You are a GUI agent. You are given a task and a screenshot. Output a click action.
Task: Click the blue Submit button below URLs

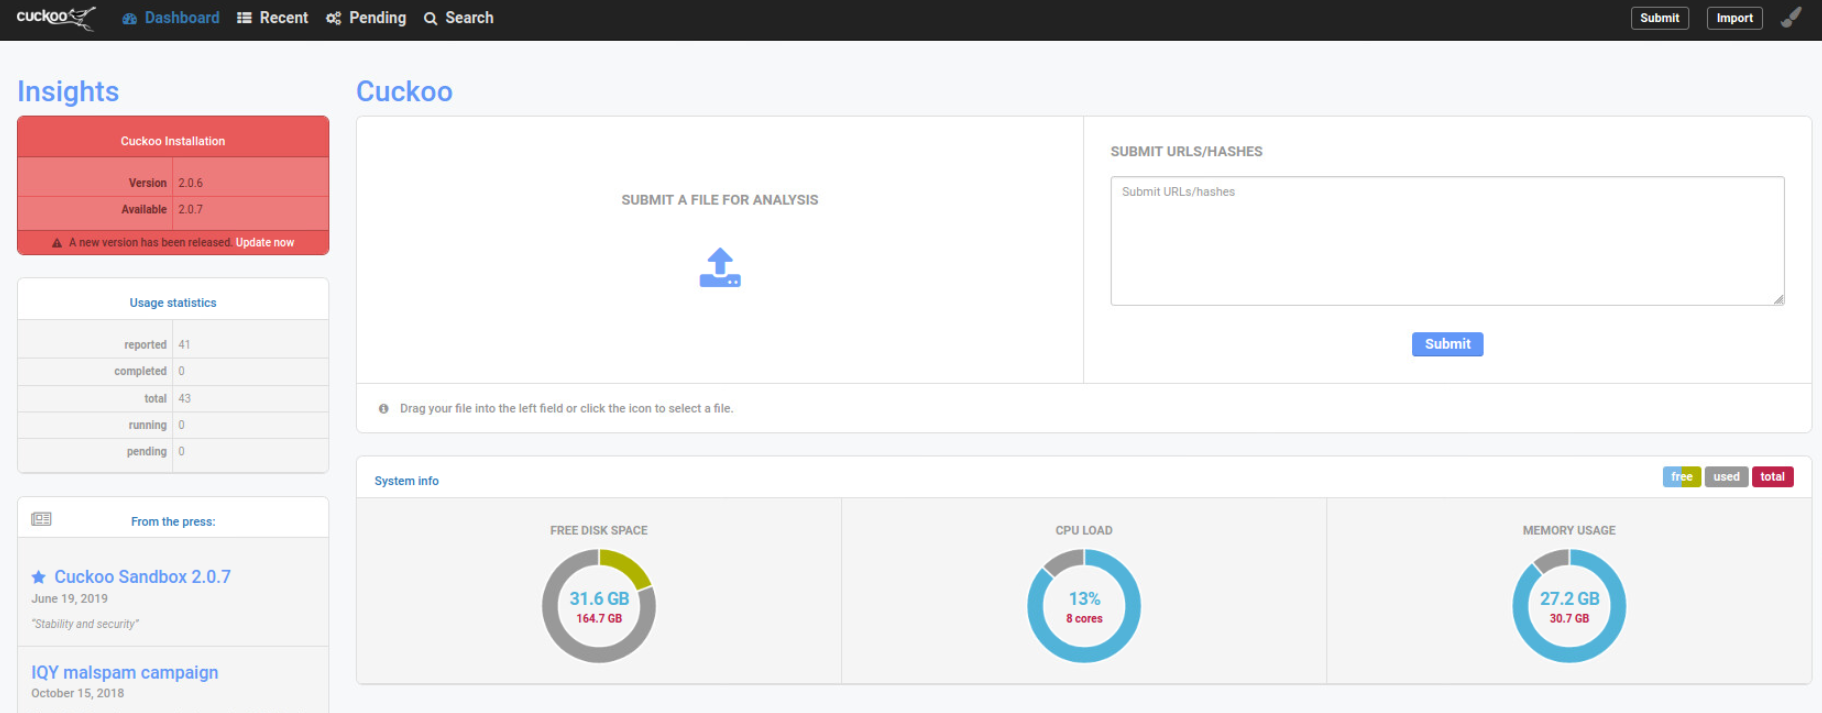click(1447, 344)
